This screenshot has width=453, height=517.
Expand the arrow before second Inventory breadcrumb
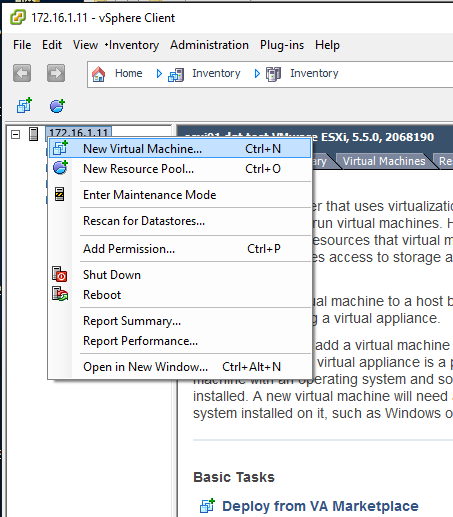(257, 73)
